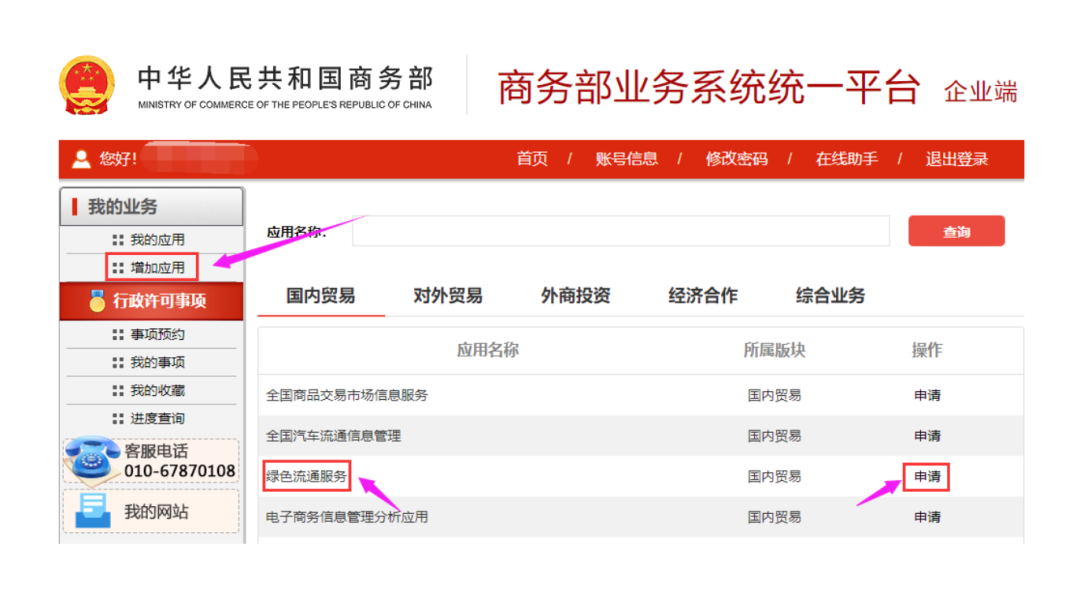Screen dimensions: 1080x595
Task: Click the customer service phone number 010-67870108
Action: pos(179,471)
